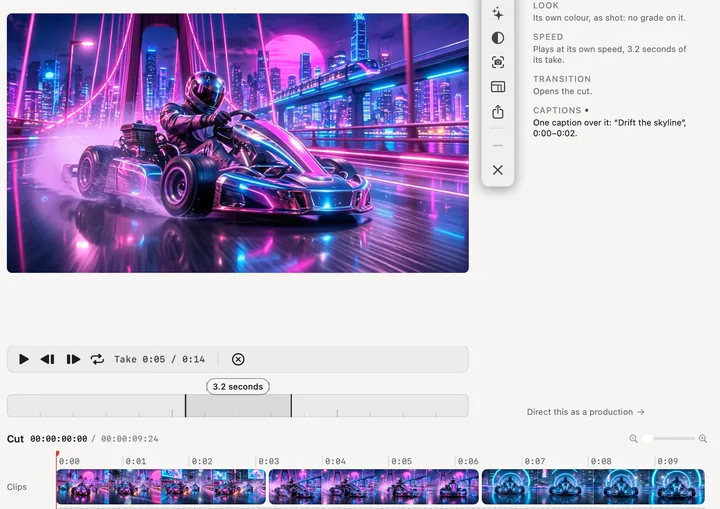
Task: Play the take
Action: [24, 359]
